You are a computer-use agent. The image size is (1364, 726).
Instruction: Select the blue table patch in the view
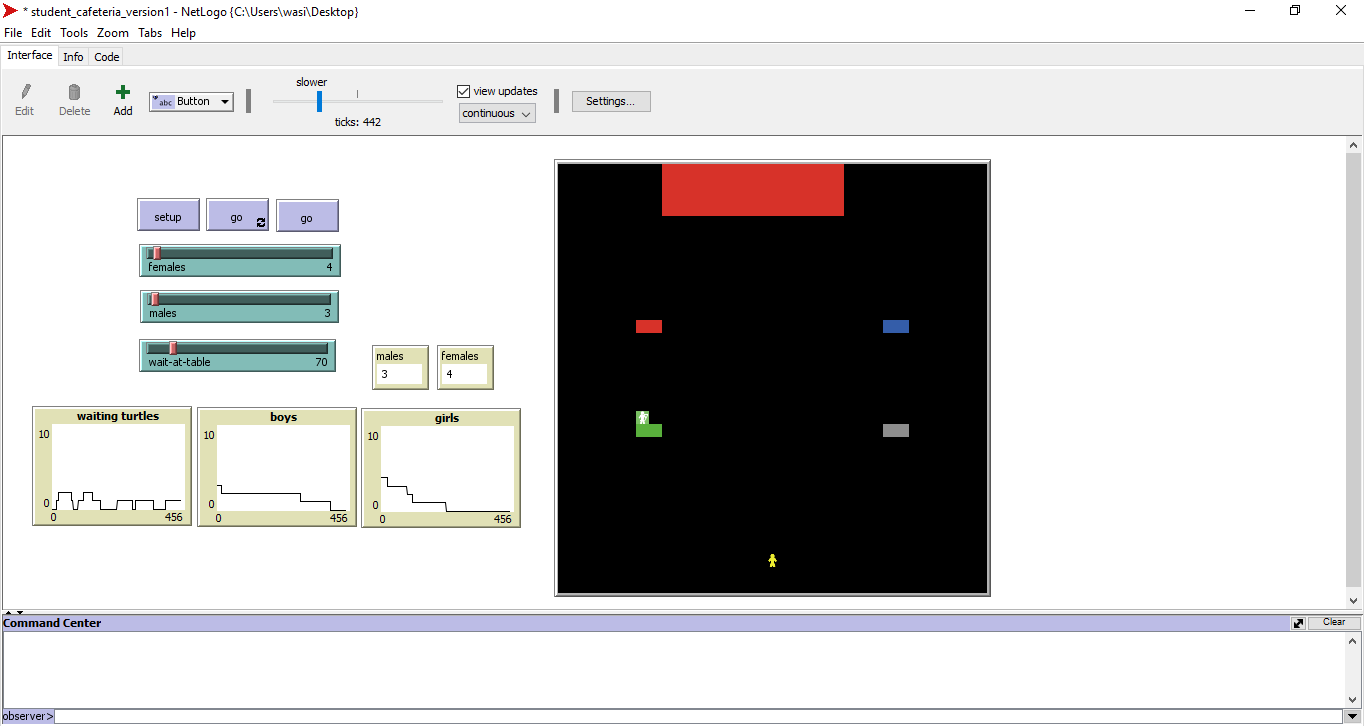896,326
